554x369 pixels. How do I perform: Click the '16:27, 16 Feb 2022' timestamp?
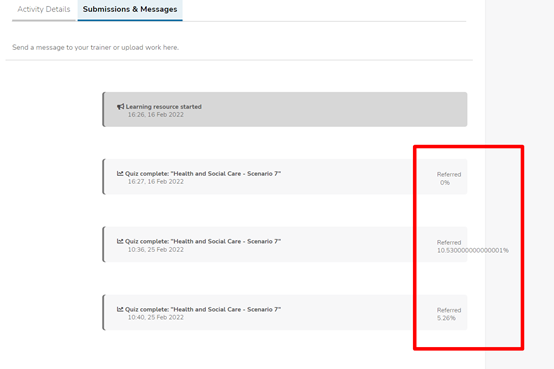(155, 182)
